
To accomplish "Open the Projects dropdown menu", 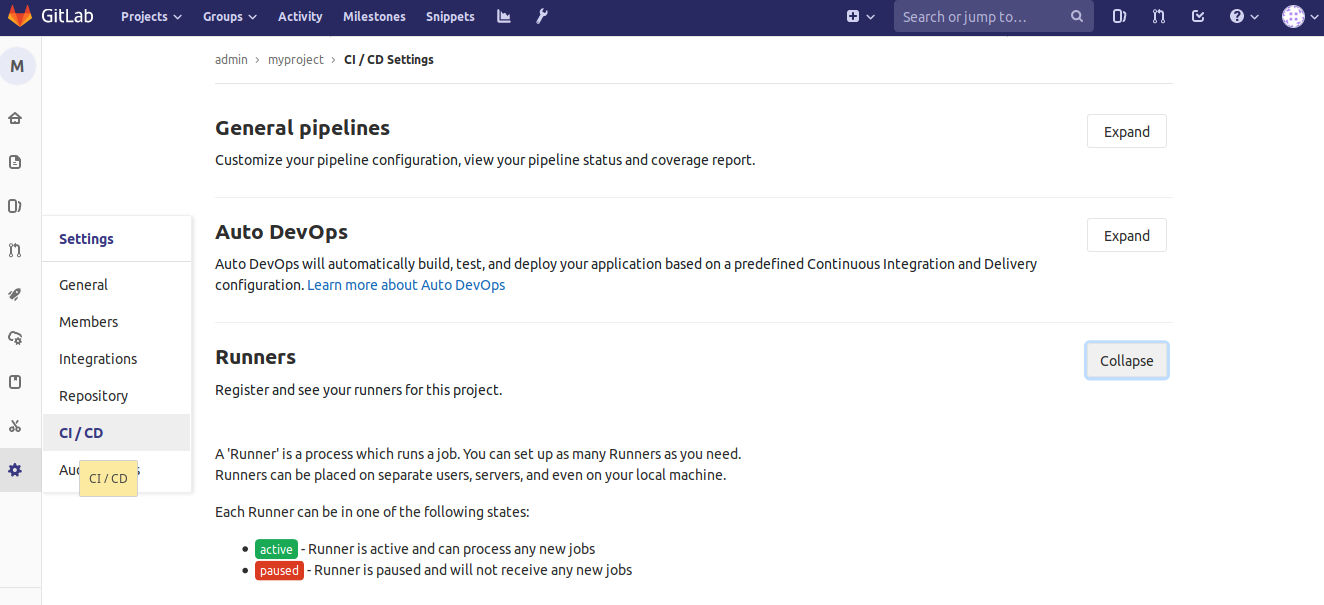I will point(151,16).
